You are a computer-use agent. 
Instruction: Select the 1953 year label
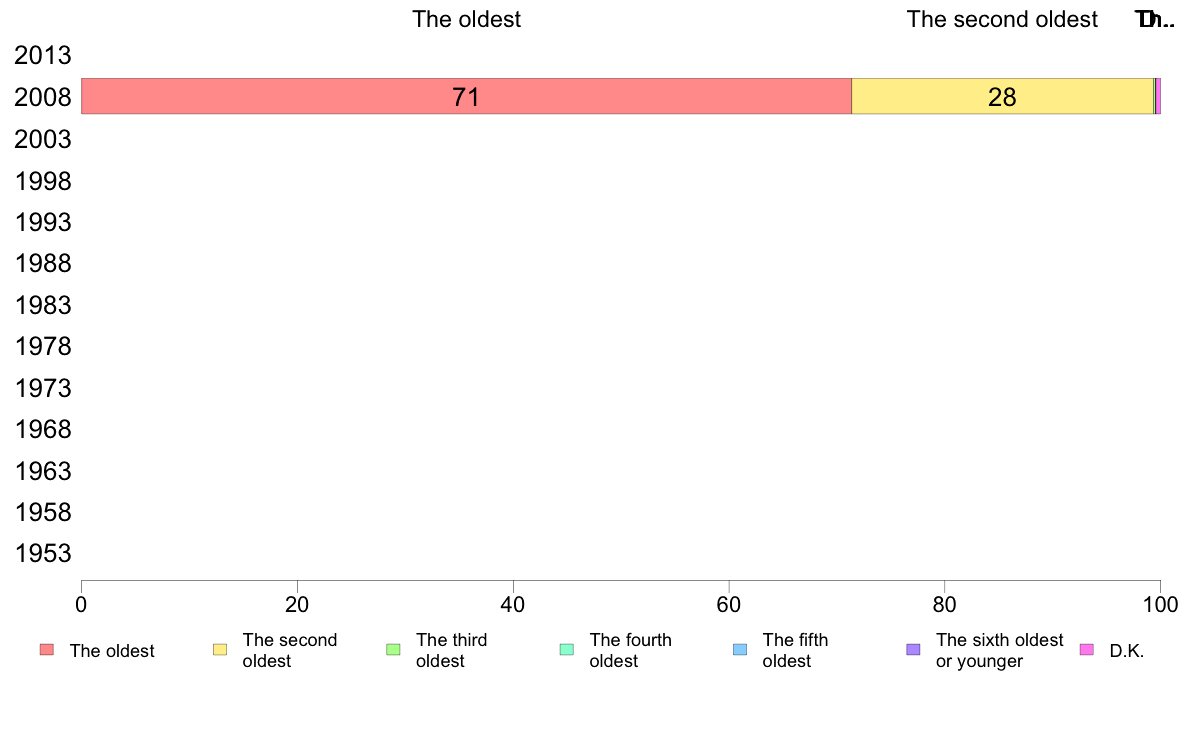click(42, 553)
